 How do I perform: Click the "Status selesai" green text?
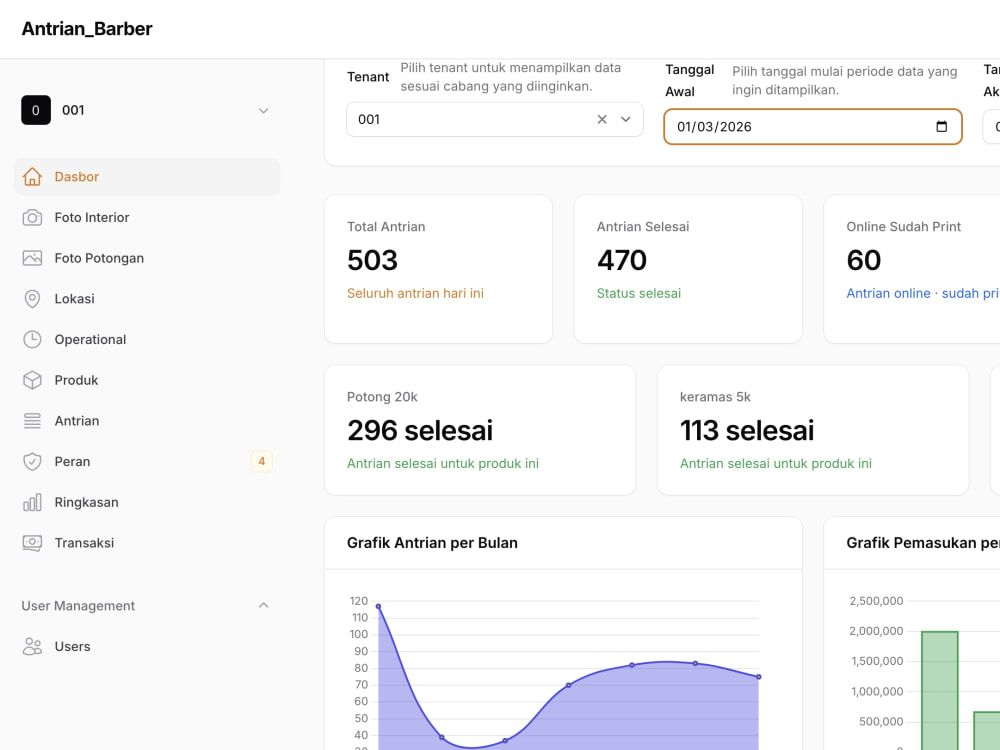click(x=638, y=293)
